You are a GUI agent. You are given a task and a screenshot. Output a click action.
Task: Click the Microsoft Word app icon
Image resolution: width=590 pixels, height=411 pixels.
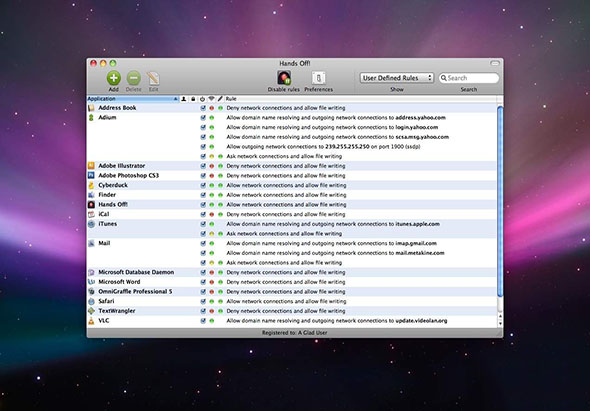pos(91,282)
